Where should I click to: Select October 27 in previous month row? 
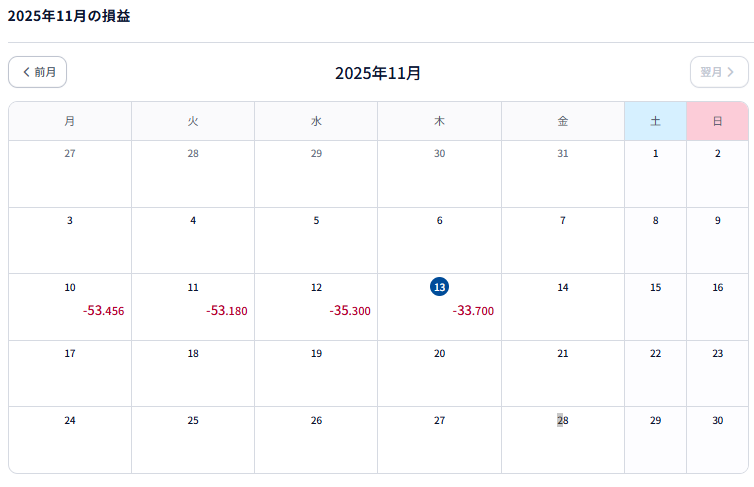click(x=69, y=172)
